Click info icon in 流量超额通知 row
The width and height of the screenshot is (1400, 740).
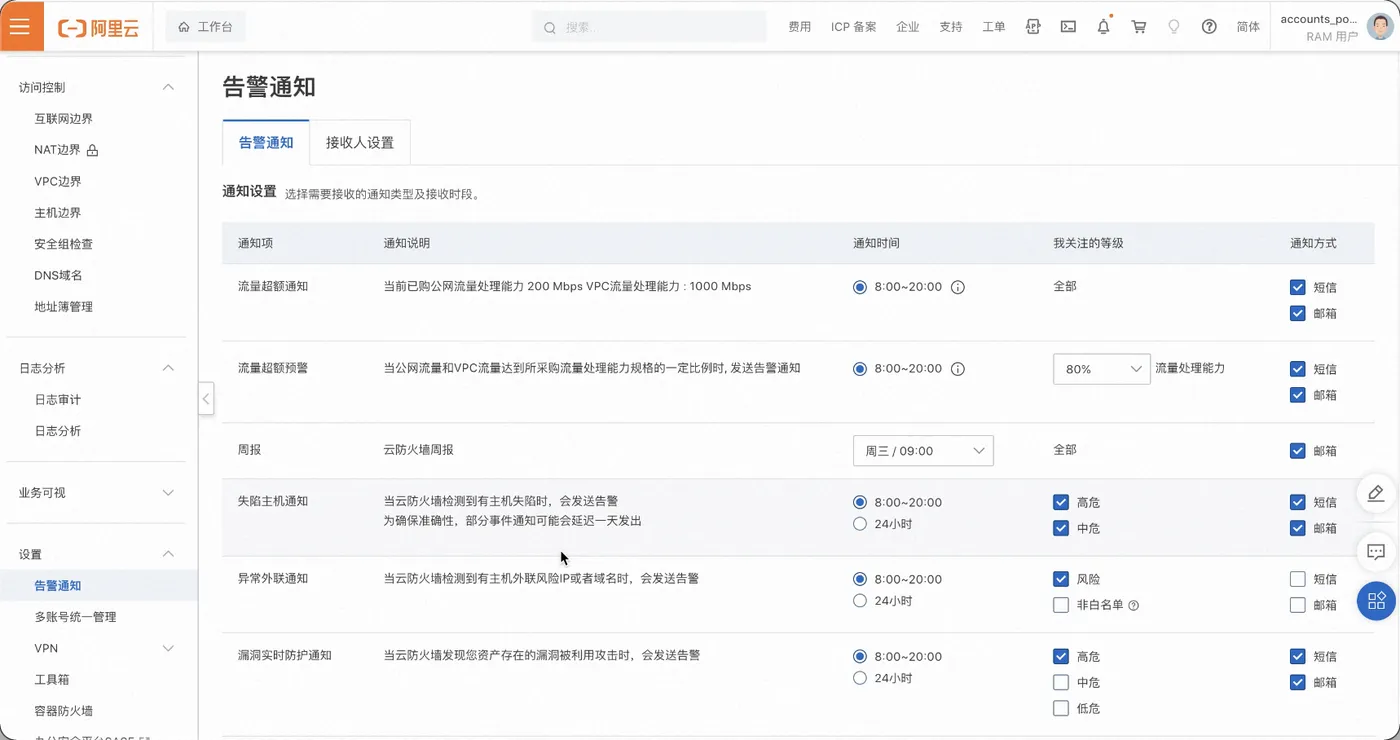point(957,287)
